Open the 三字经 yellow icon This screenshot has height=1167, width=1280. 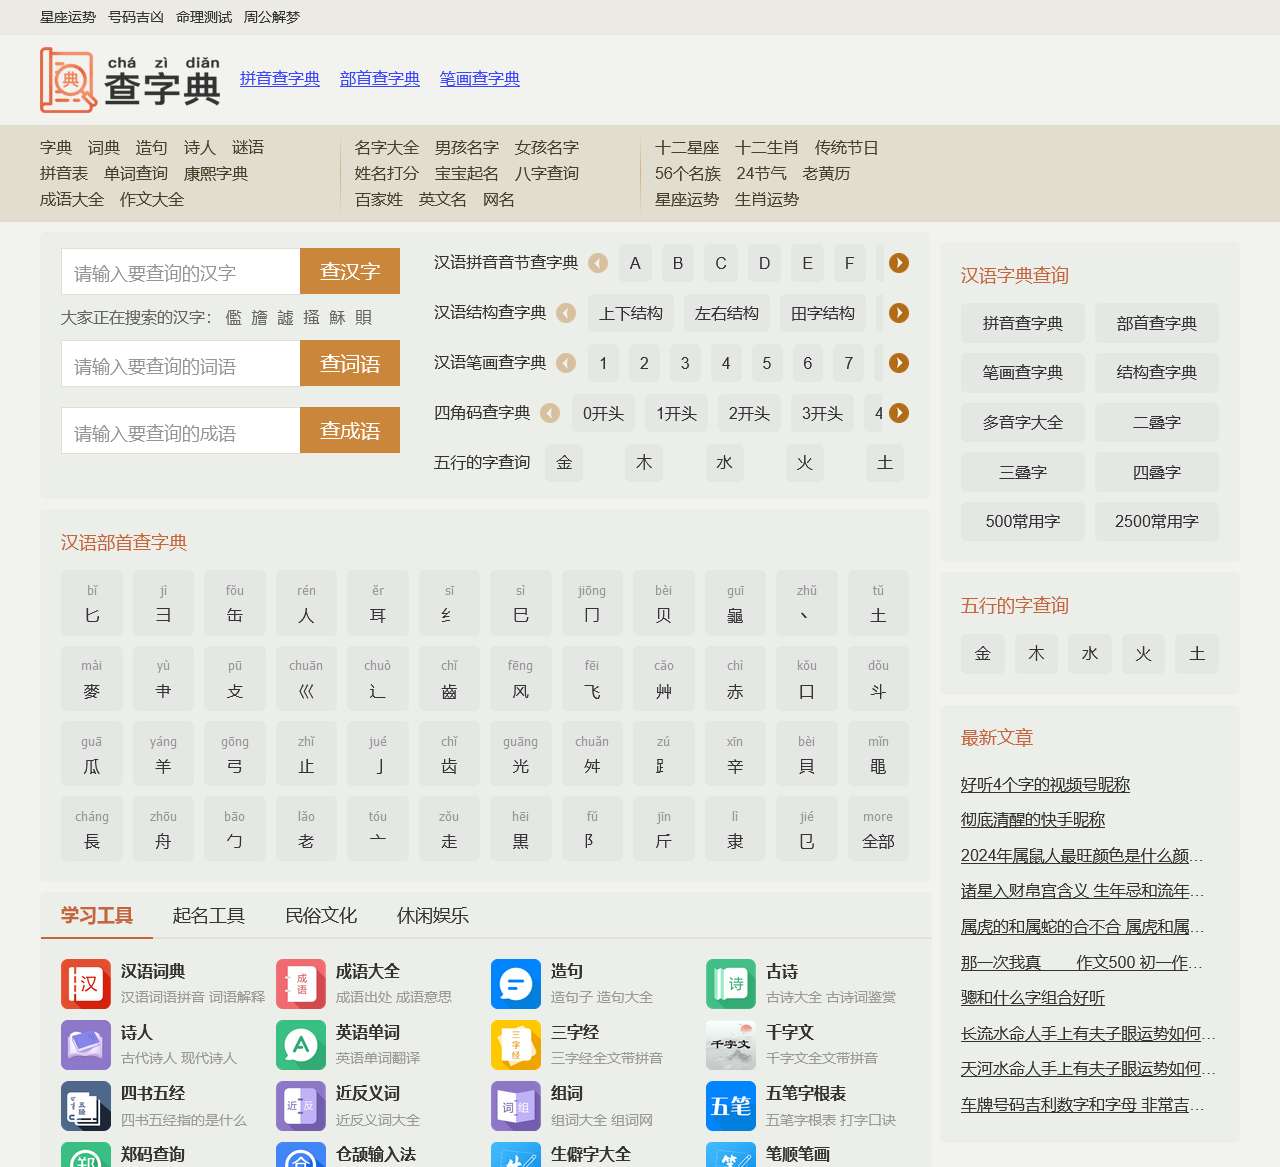(x=516, y=1045)
